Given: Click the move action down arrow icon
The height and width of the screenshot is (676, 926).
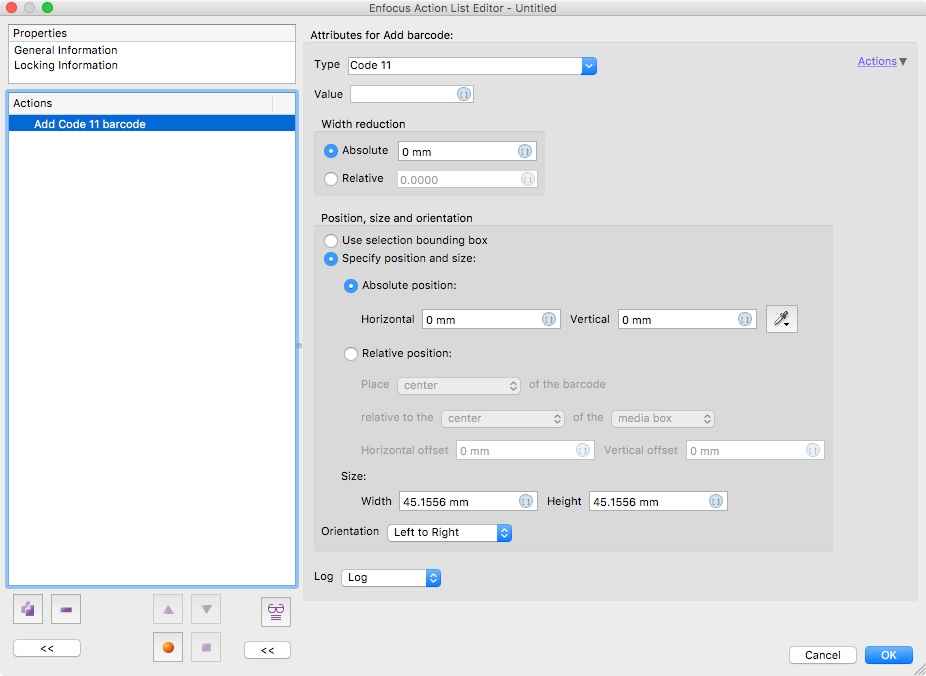Looking at the screenshot, I should pos(206,609).
